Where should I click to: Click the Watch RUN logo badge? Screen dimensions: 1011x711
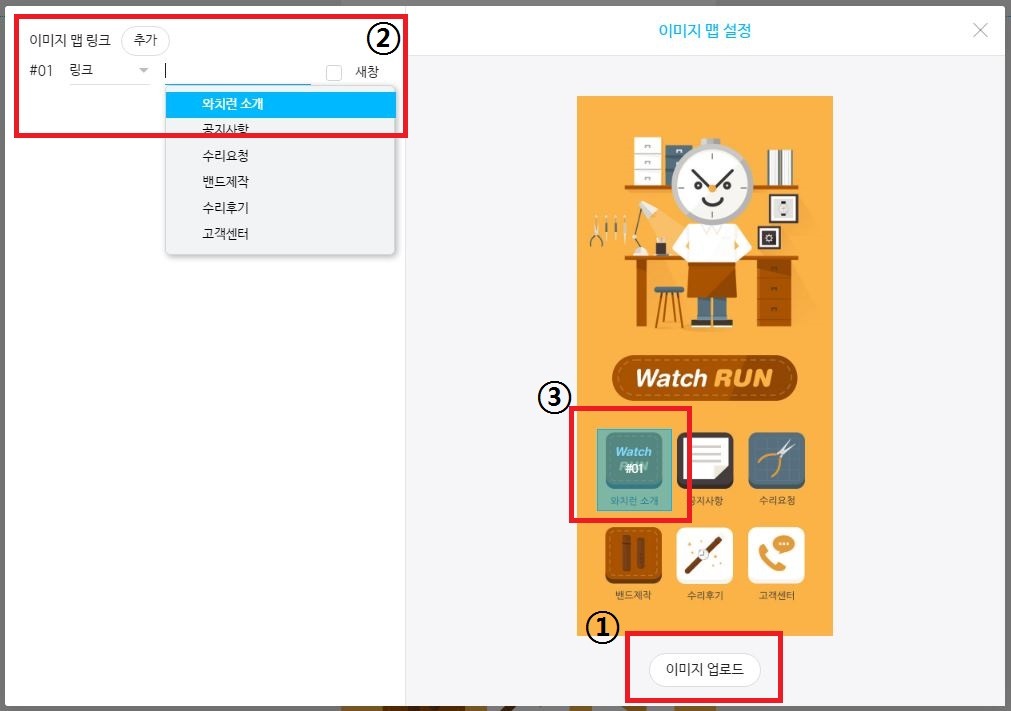pos(704,378)
